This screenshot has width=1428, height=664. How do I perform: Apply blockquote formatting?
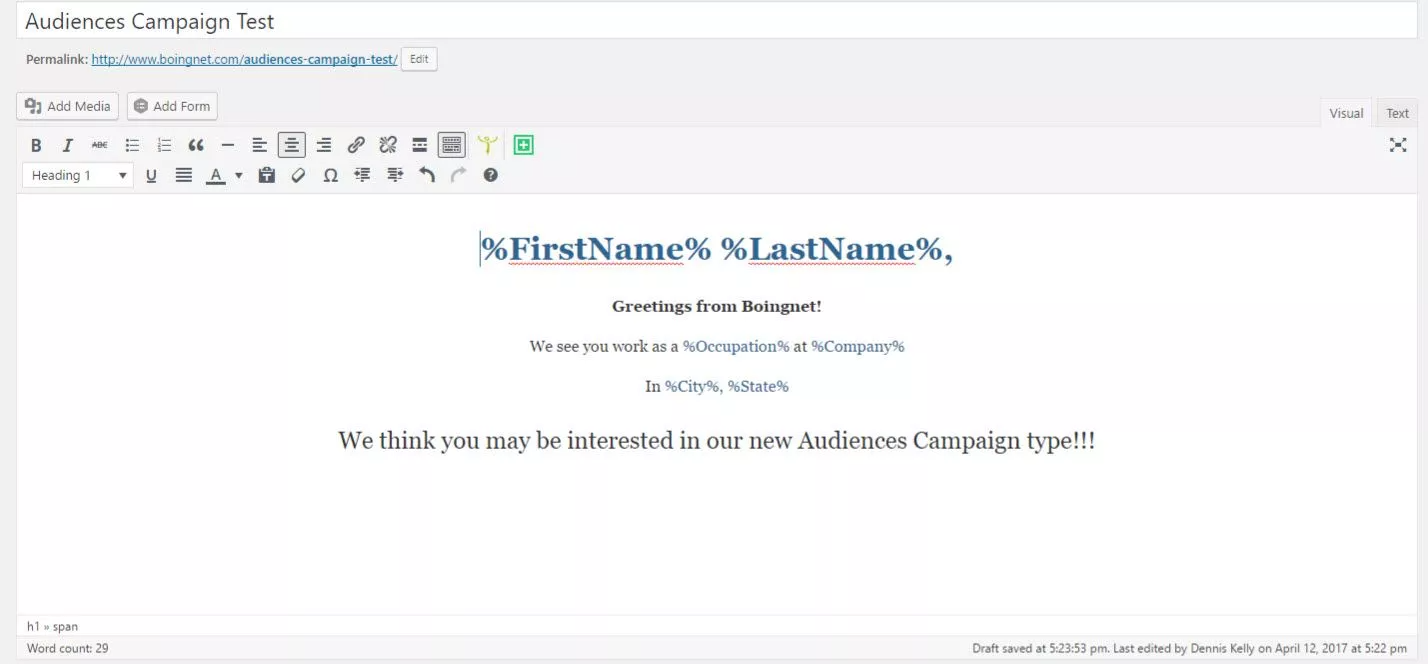(x=196, y=146)
